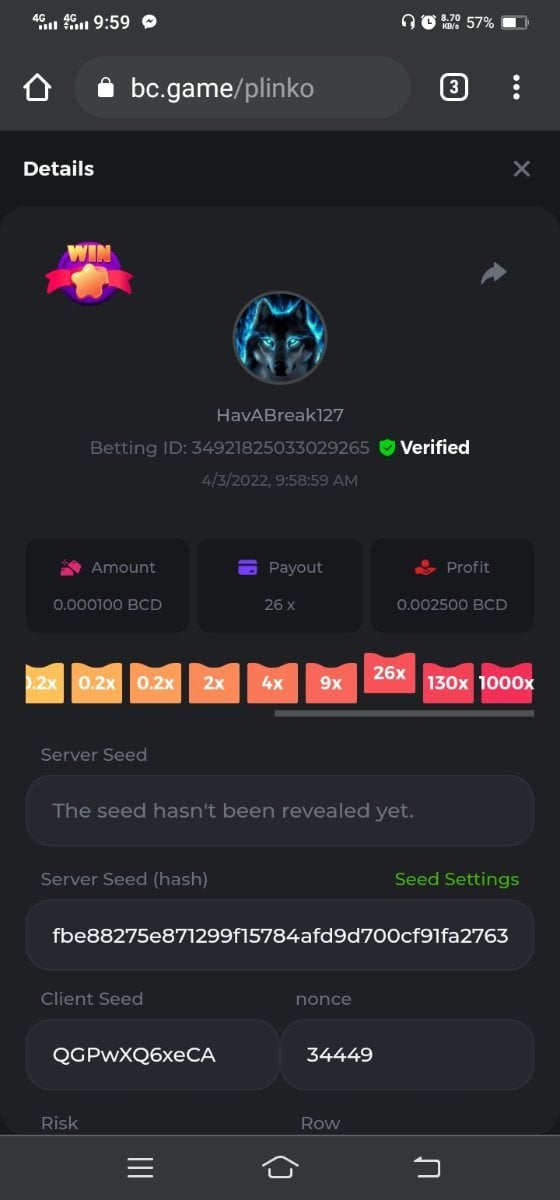Screen dimensions: 560x1200
Task: Click the 130x multiplier tile
Action: pyautogui.click(x=448, y=683)
